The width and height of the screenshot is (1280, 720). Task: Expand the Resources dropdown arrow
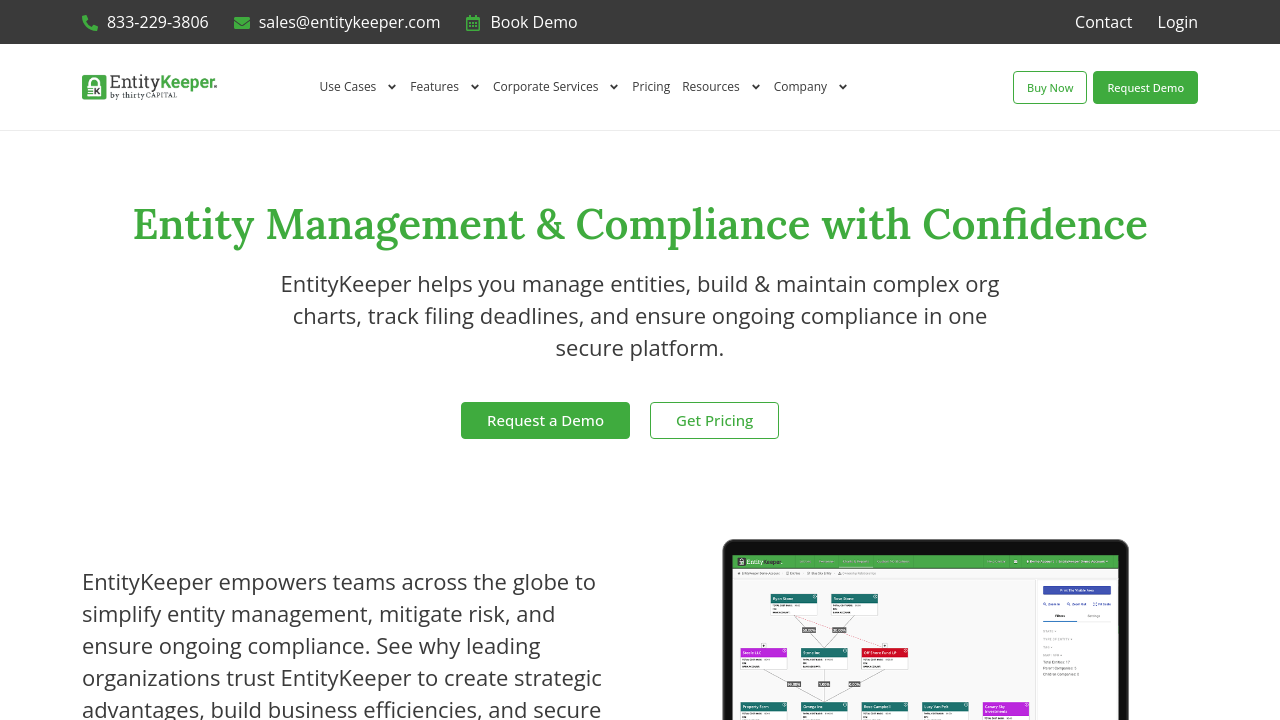756,87
